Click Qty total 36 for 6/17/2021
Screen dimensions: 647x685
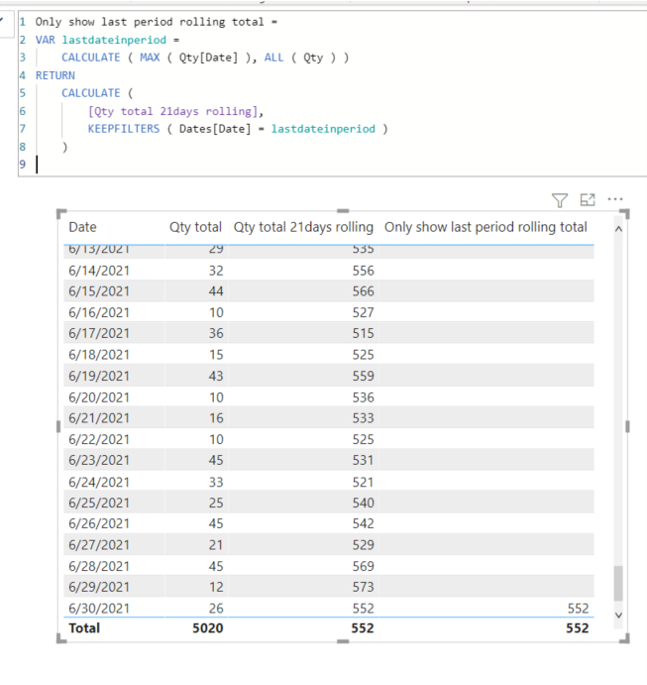point(216,333)
